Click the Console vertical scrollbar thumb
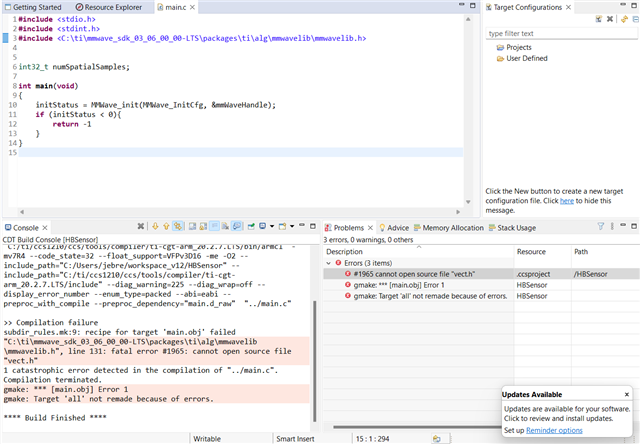Viewport: 640px width, 444px height. tap(315, 361)
